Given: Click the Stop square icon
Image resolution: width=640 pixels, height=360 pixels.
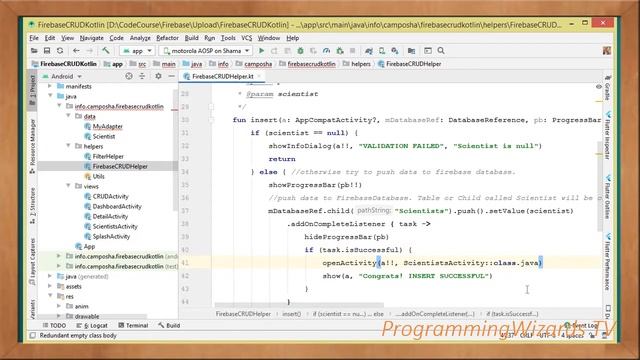Looking at the screenshot, I should pos(353,51).
